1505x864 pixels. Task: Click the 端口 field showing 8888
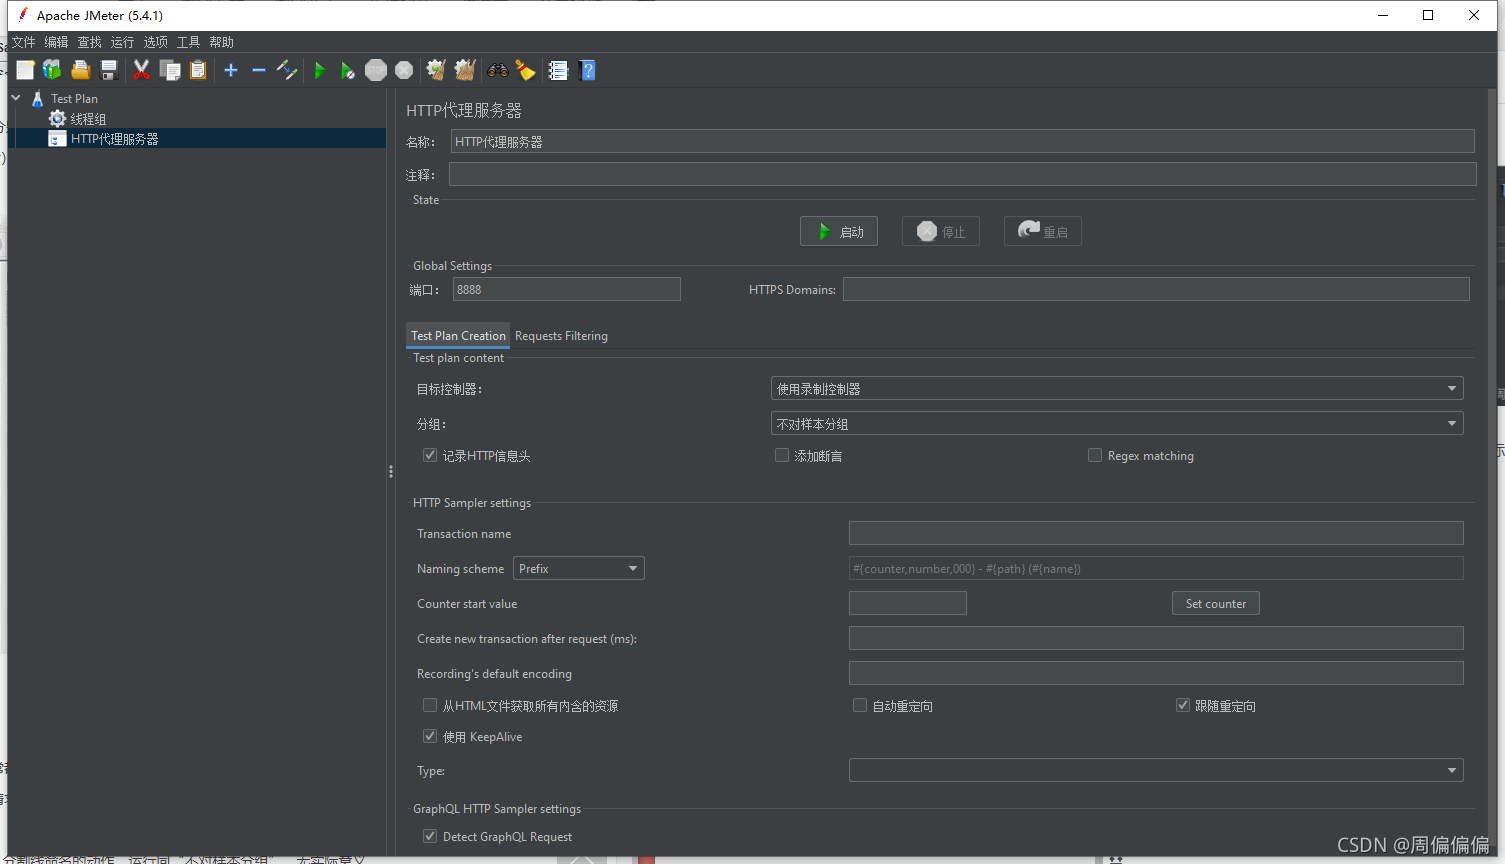pos(567,289)
